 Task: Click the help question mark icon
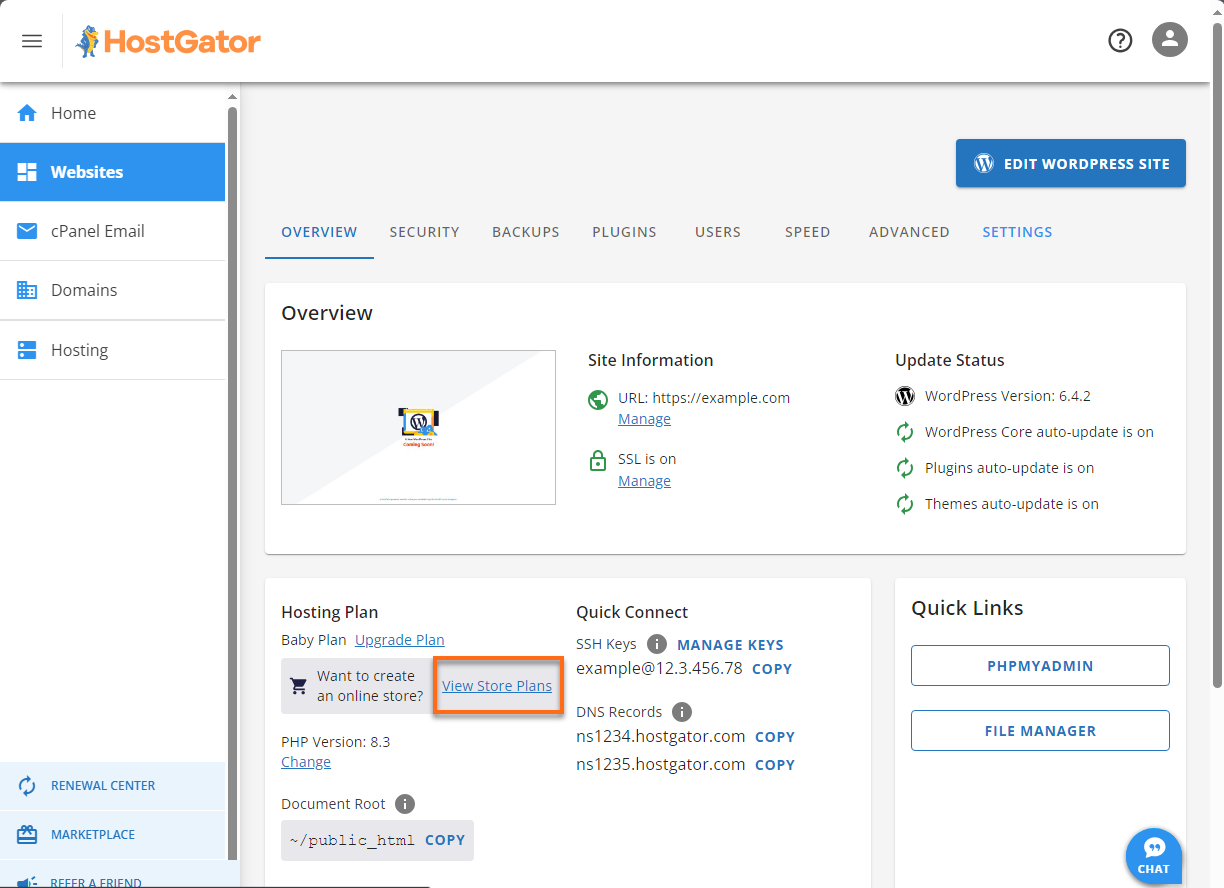[1119, 40]
